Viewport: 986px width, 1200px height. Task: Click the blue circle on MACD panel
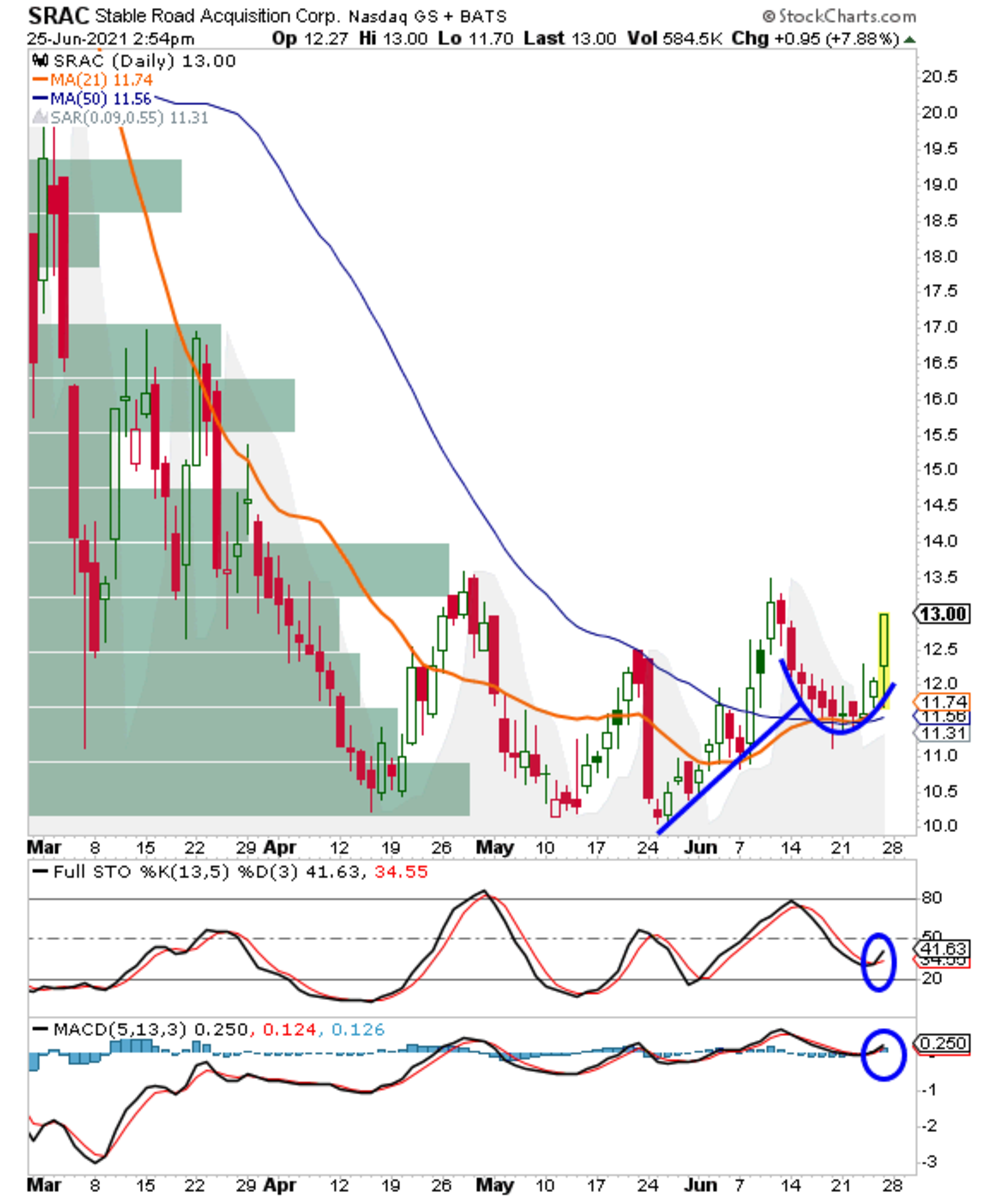881,1053
